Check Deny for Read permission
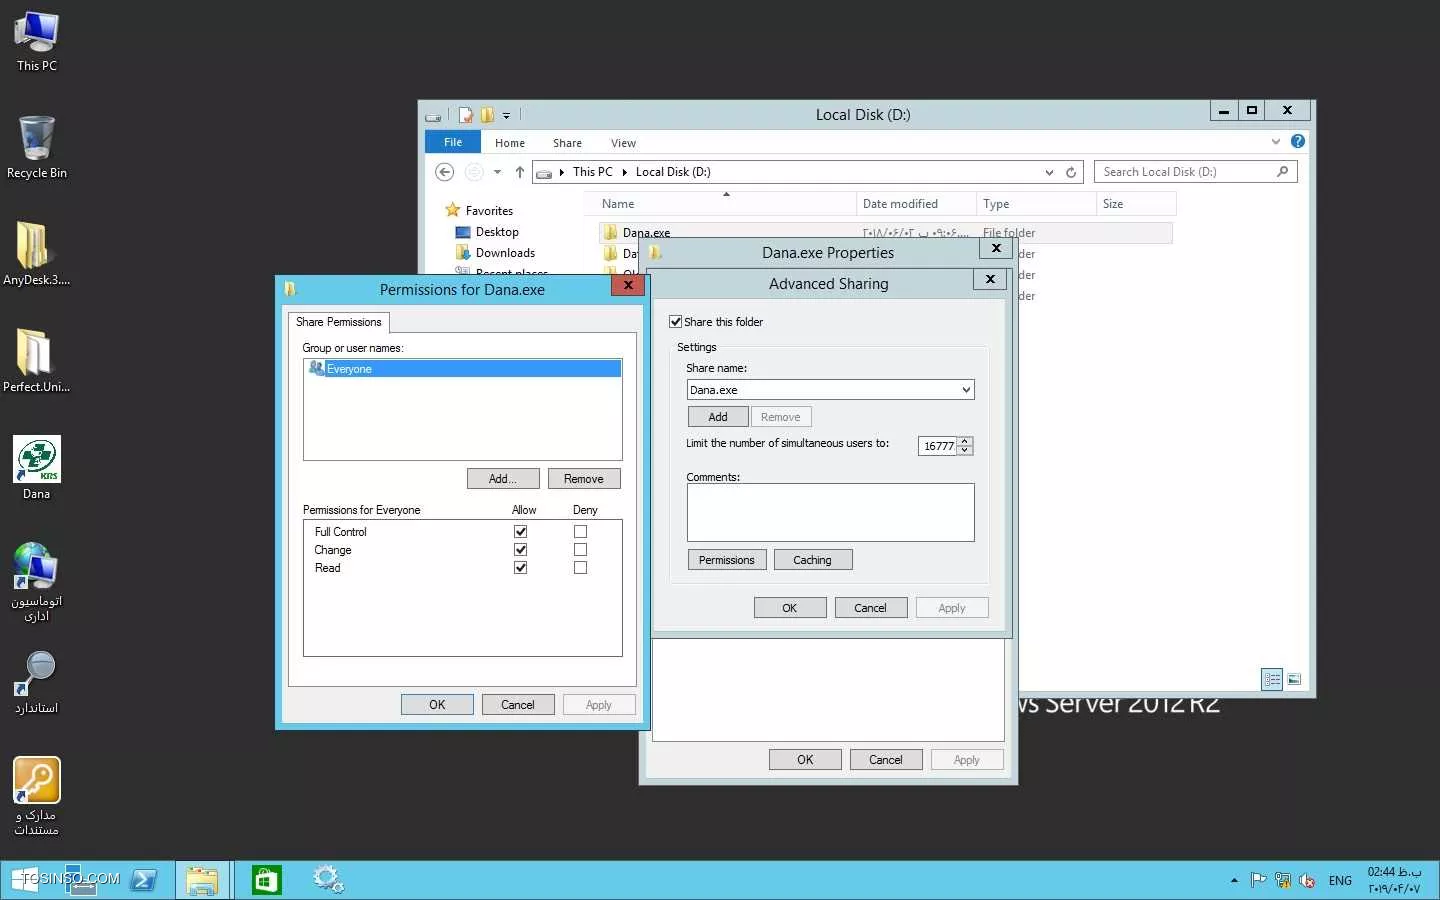Viewport: 1440px width, 900px height. point(580,568)
